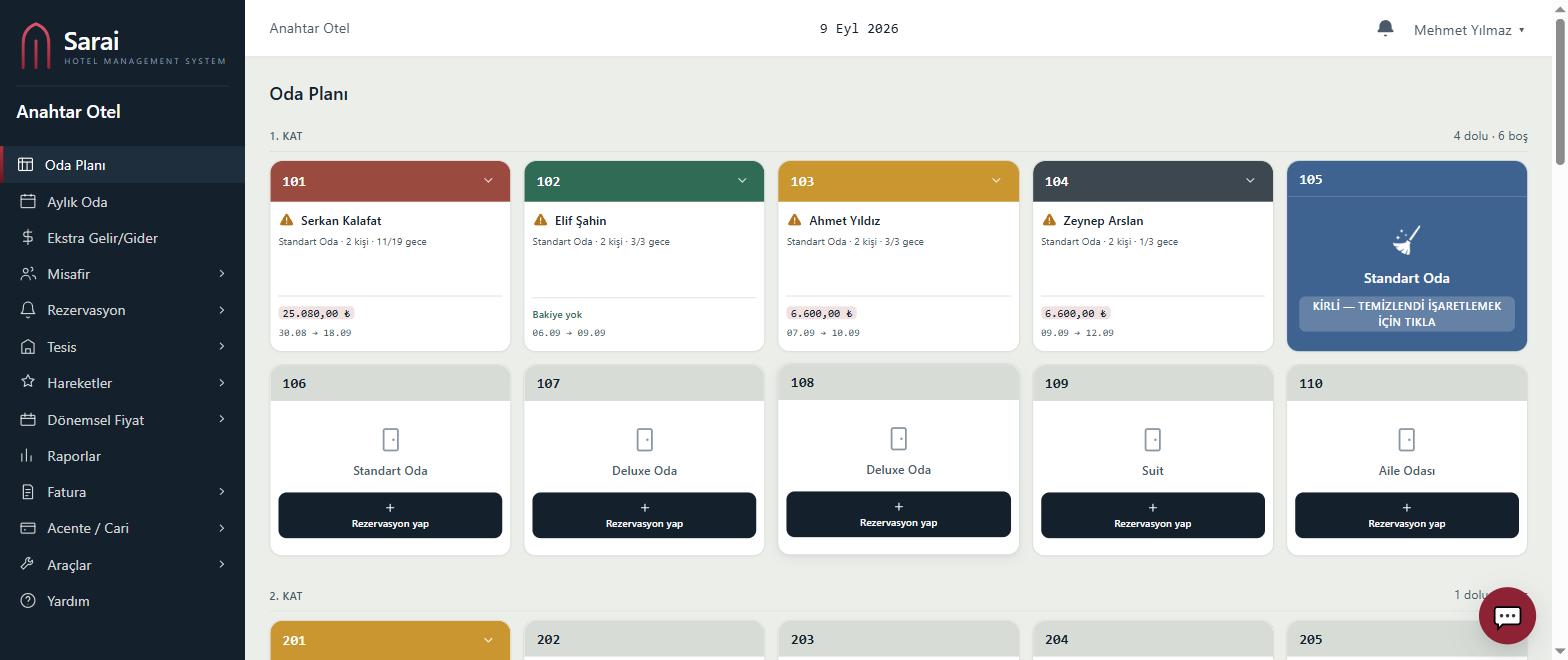1568x660 pixels.
Task: Click Serkan Kalafat guest name
Action: (x=341, y=221)
